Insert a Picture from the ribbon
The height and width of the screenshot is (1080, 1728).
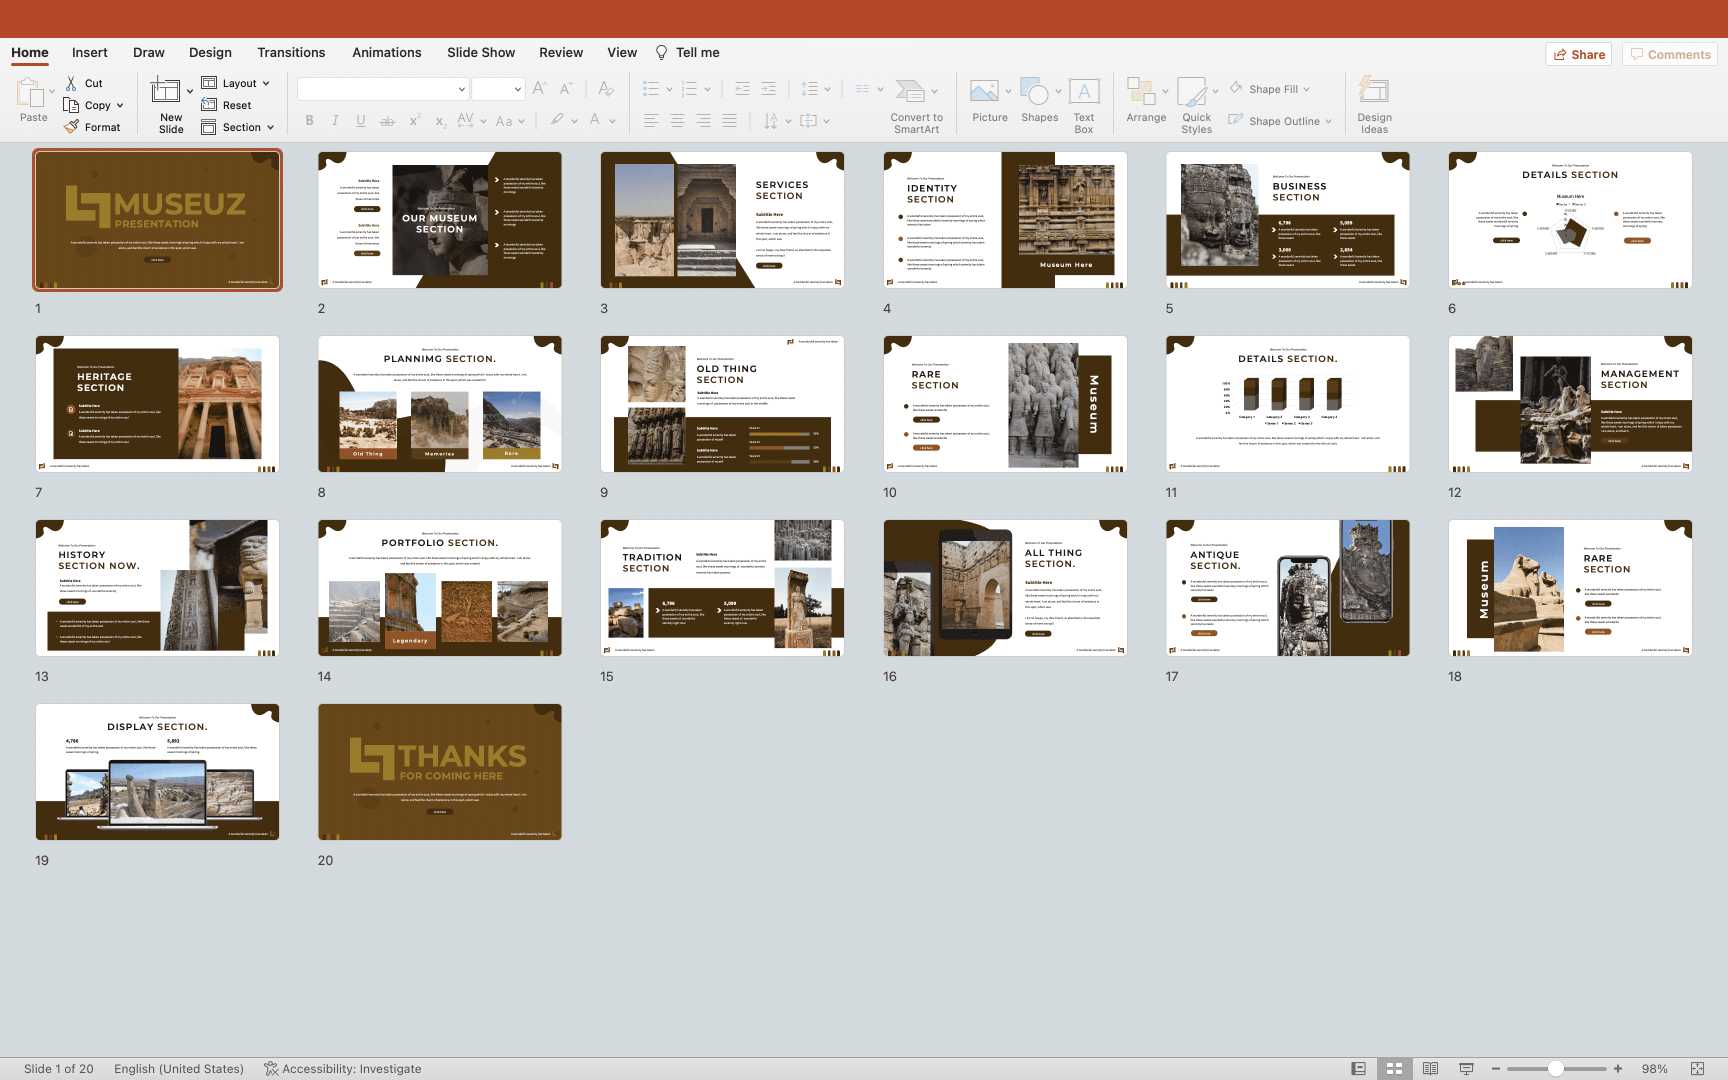[984, 92]
